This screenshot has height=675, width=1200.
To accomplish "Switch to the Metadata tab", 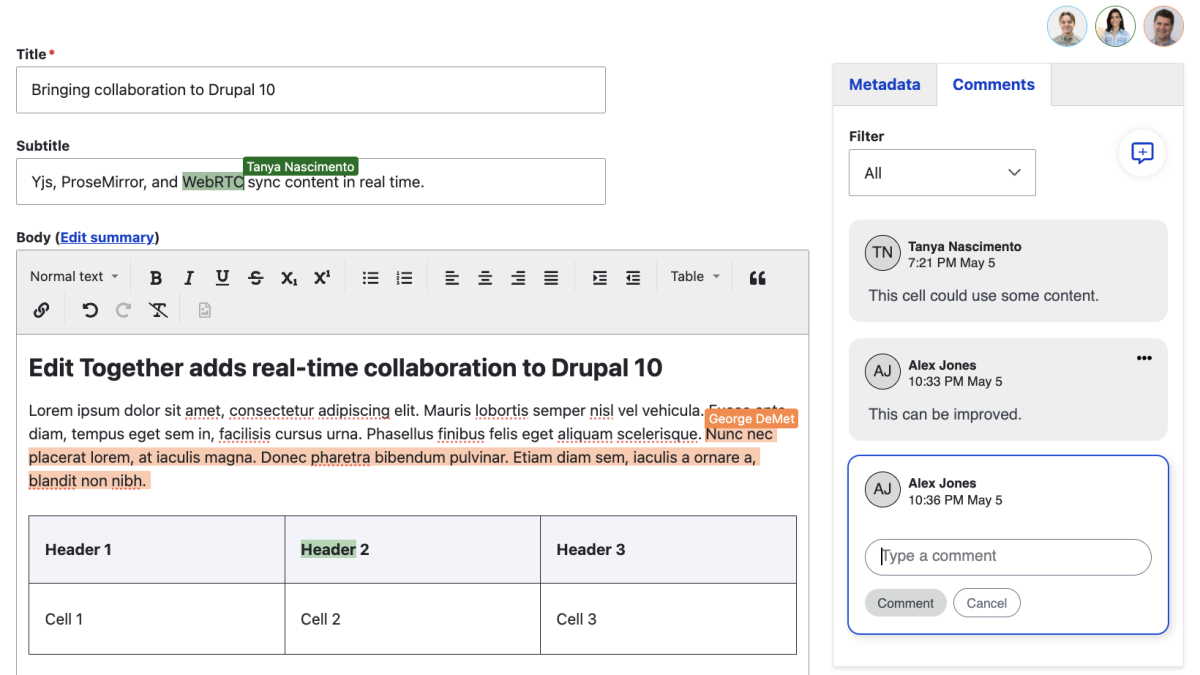I will coord(884,85).
